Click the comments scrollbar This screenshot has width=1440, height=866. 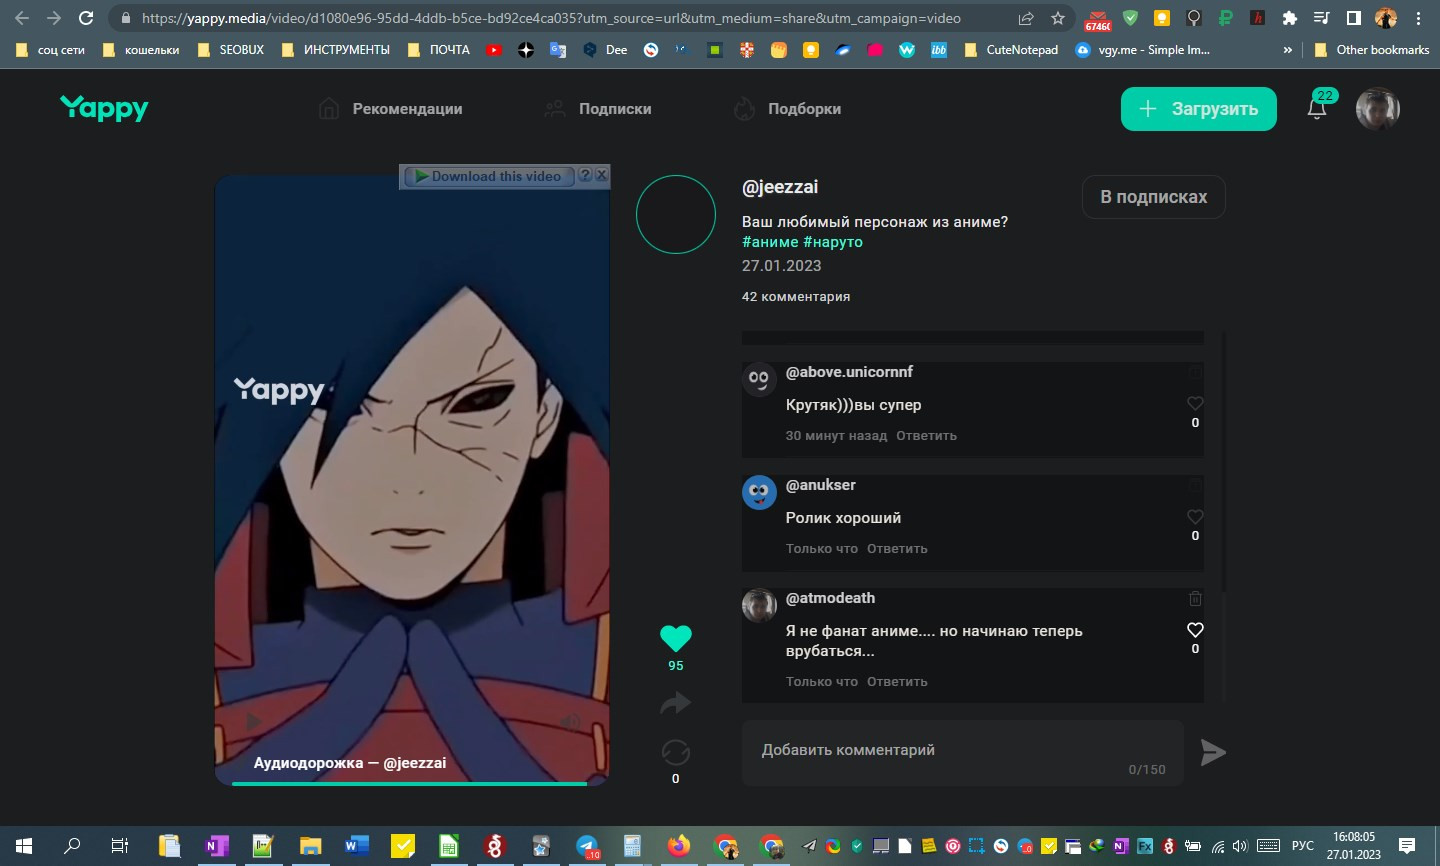1224,460
